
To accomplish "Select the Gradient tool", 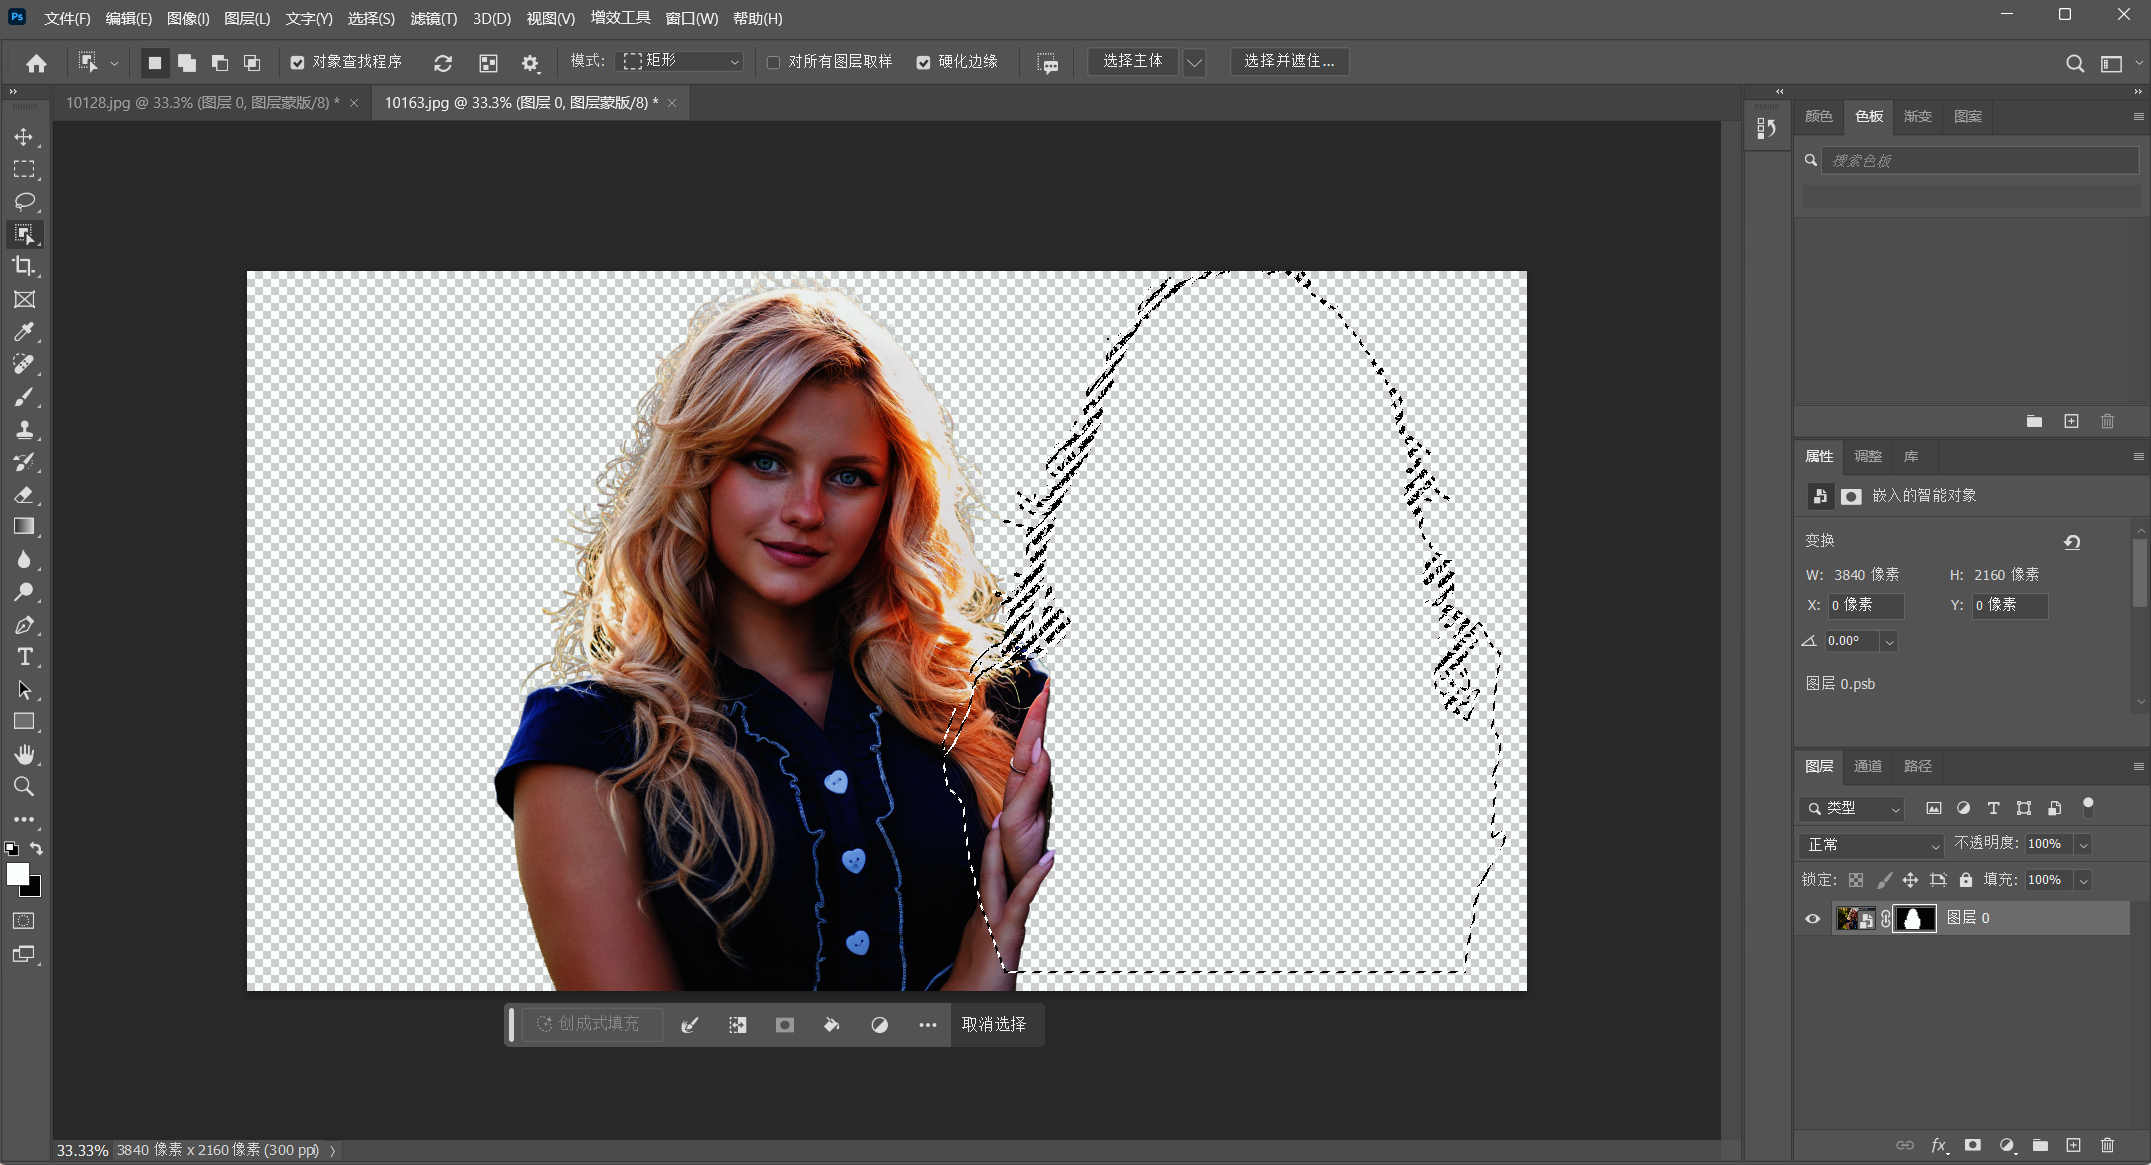I will pyautogui.click(x=24, y=527).
